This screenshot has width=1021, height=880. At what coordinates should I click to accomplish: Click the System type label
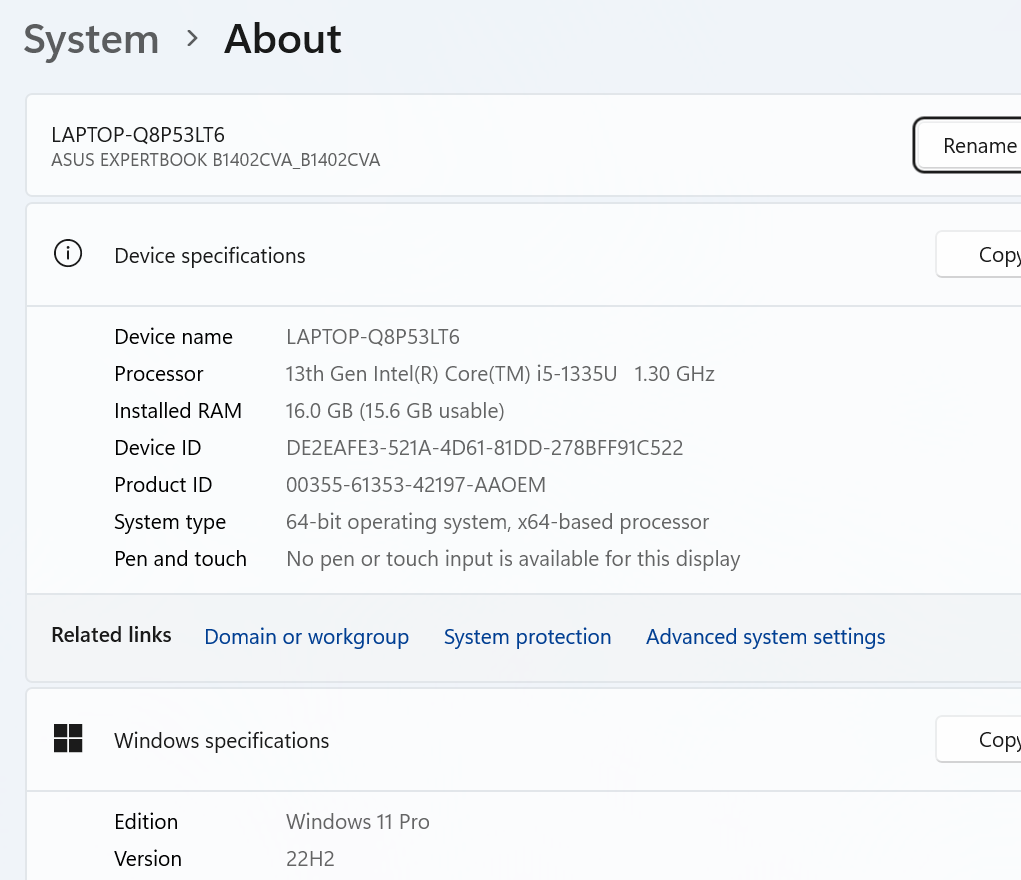[x=170, y=522]
